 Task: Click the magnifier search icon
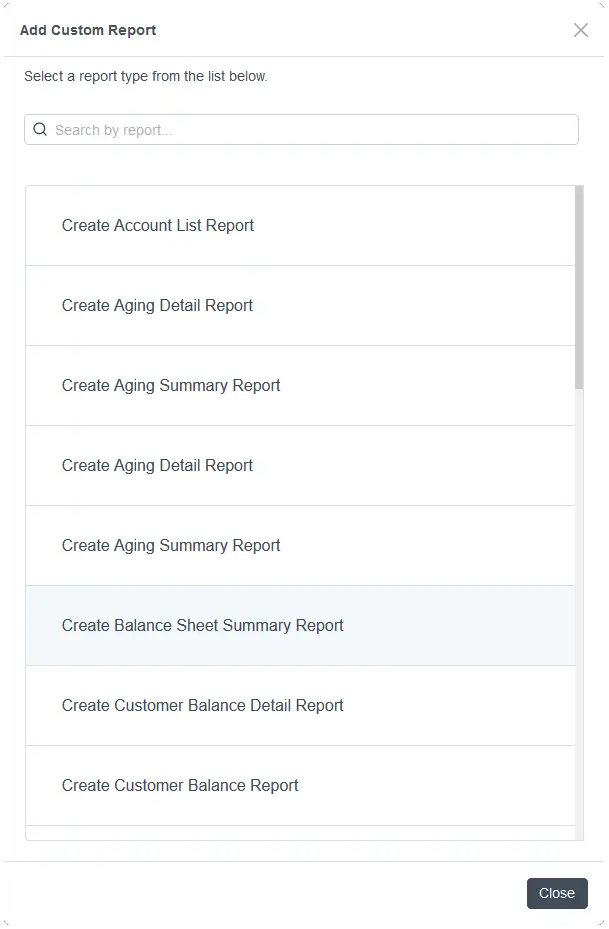coord(40,129)
